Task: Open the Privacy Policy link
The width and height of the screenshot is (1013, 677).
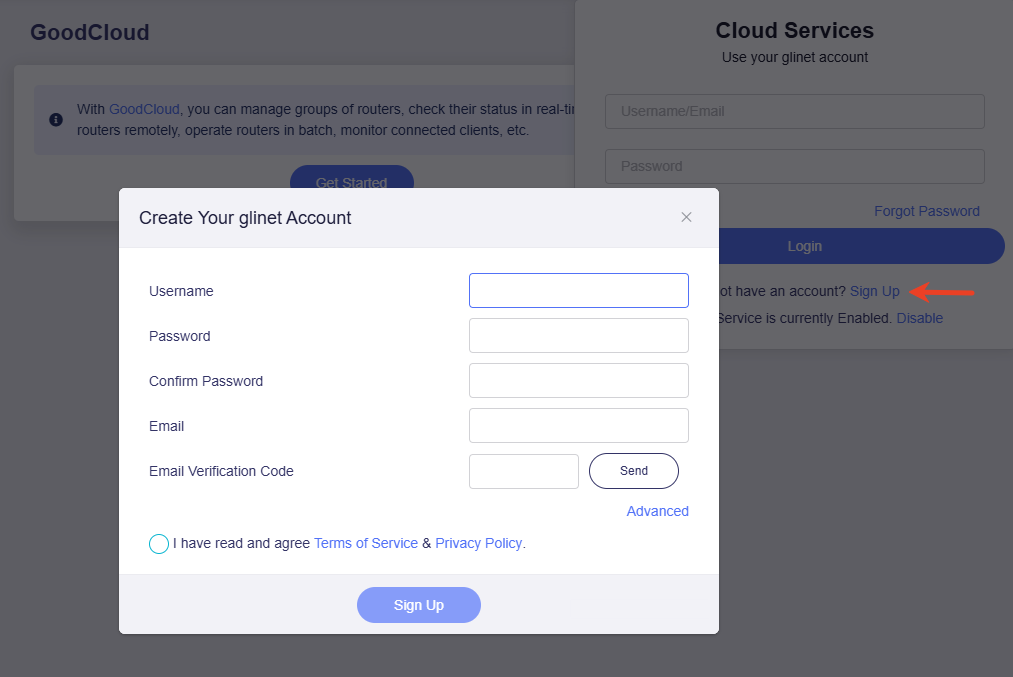Action: [x=478, y=543]
